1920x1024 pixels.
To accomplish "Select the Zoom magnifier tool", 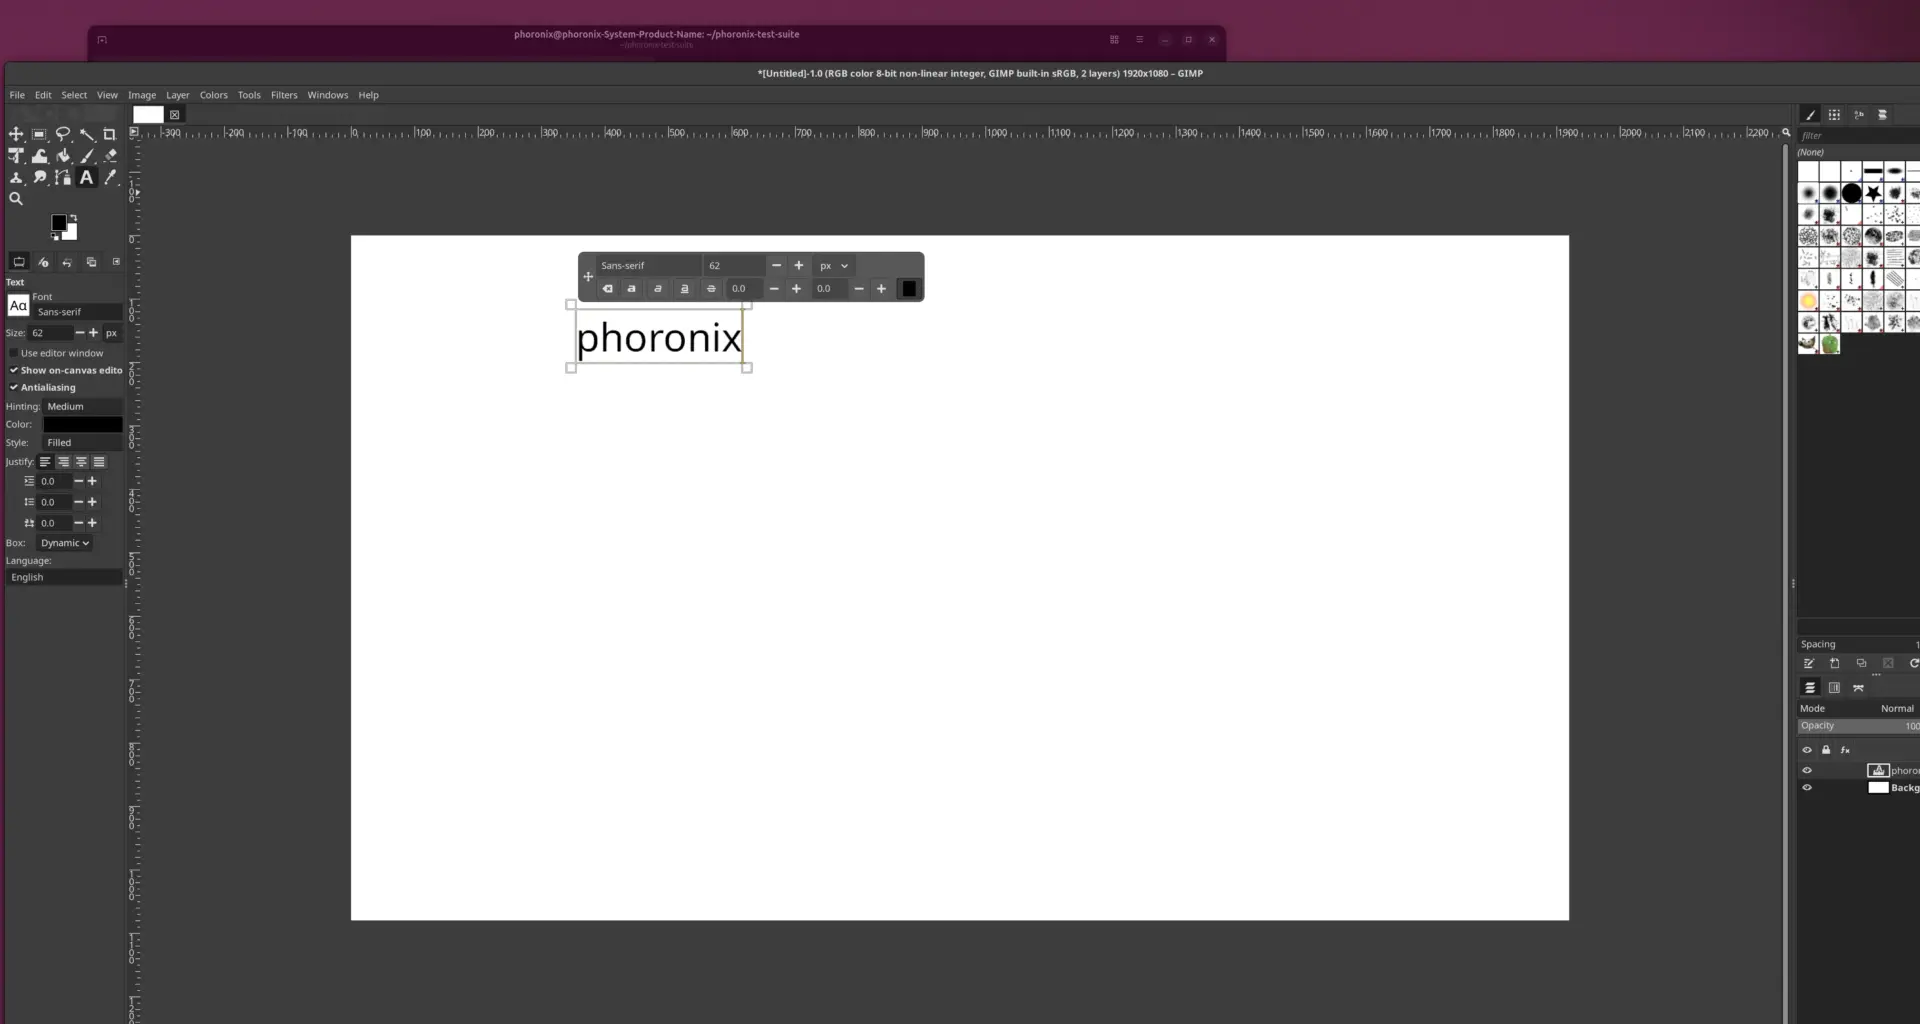I will pos(16,199).
